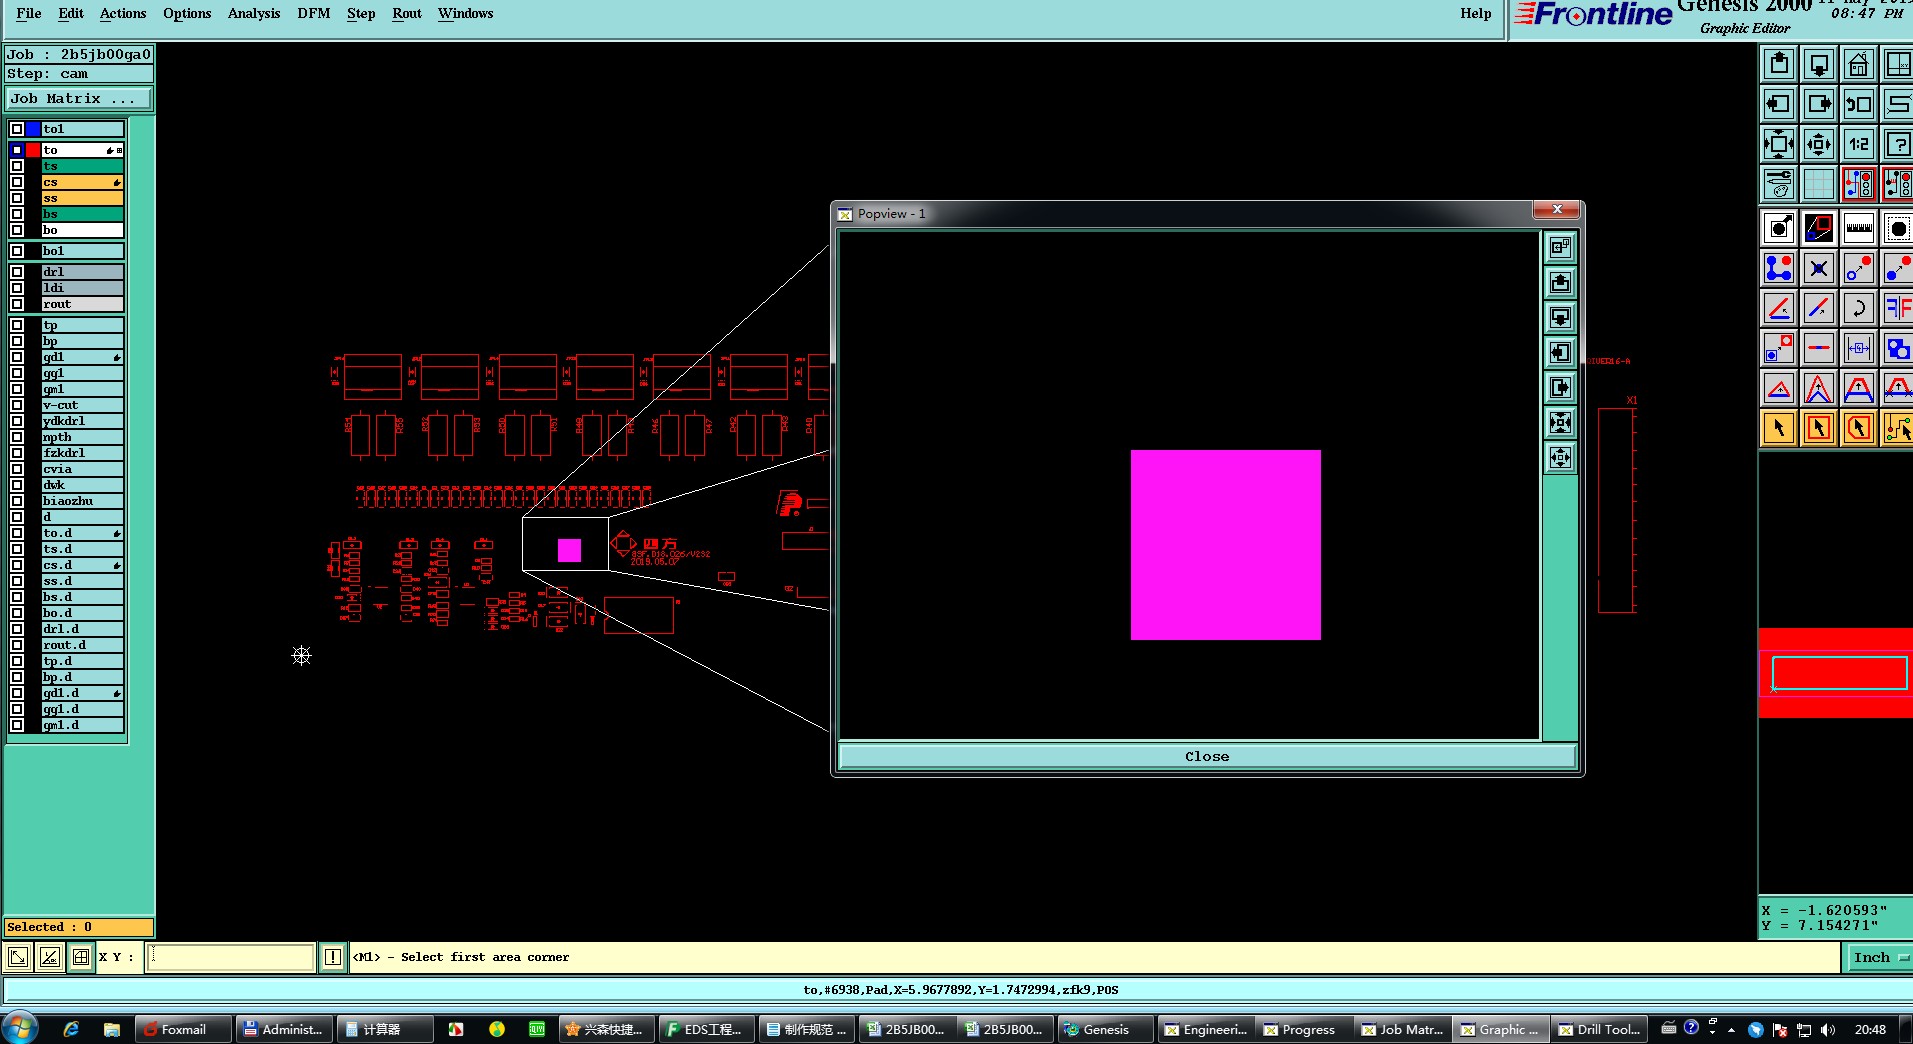Click the rotate arrow icon
The height and width of the screenshot is (1044, 1913).
1858,308
